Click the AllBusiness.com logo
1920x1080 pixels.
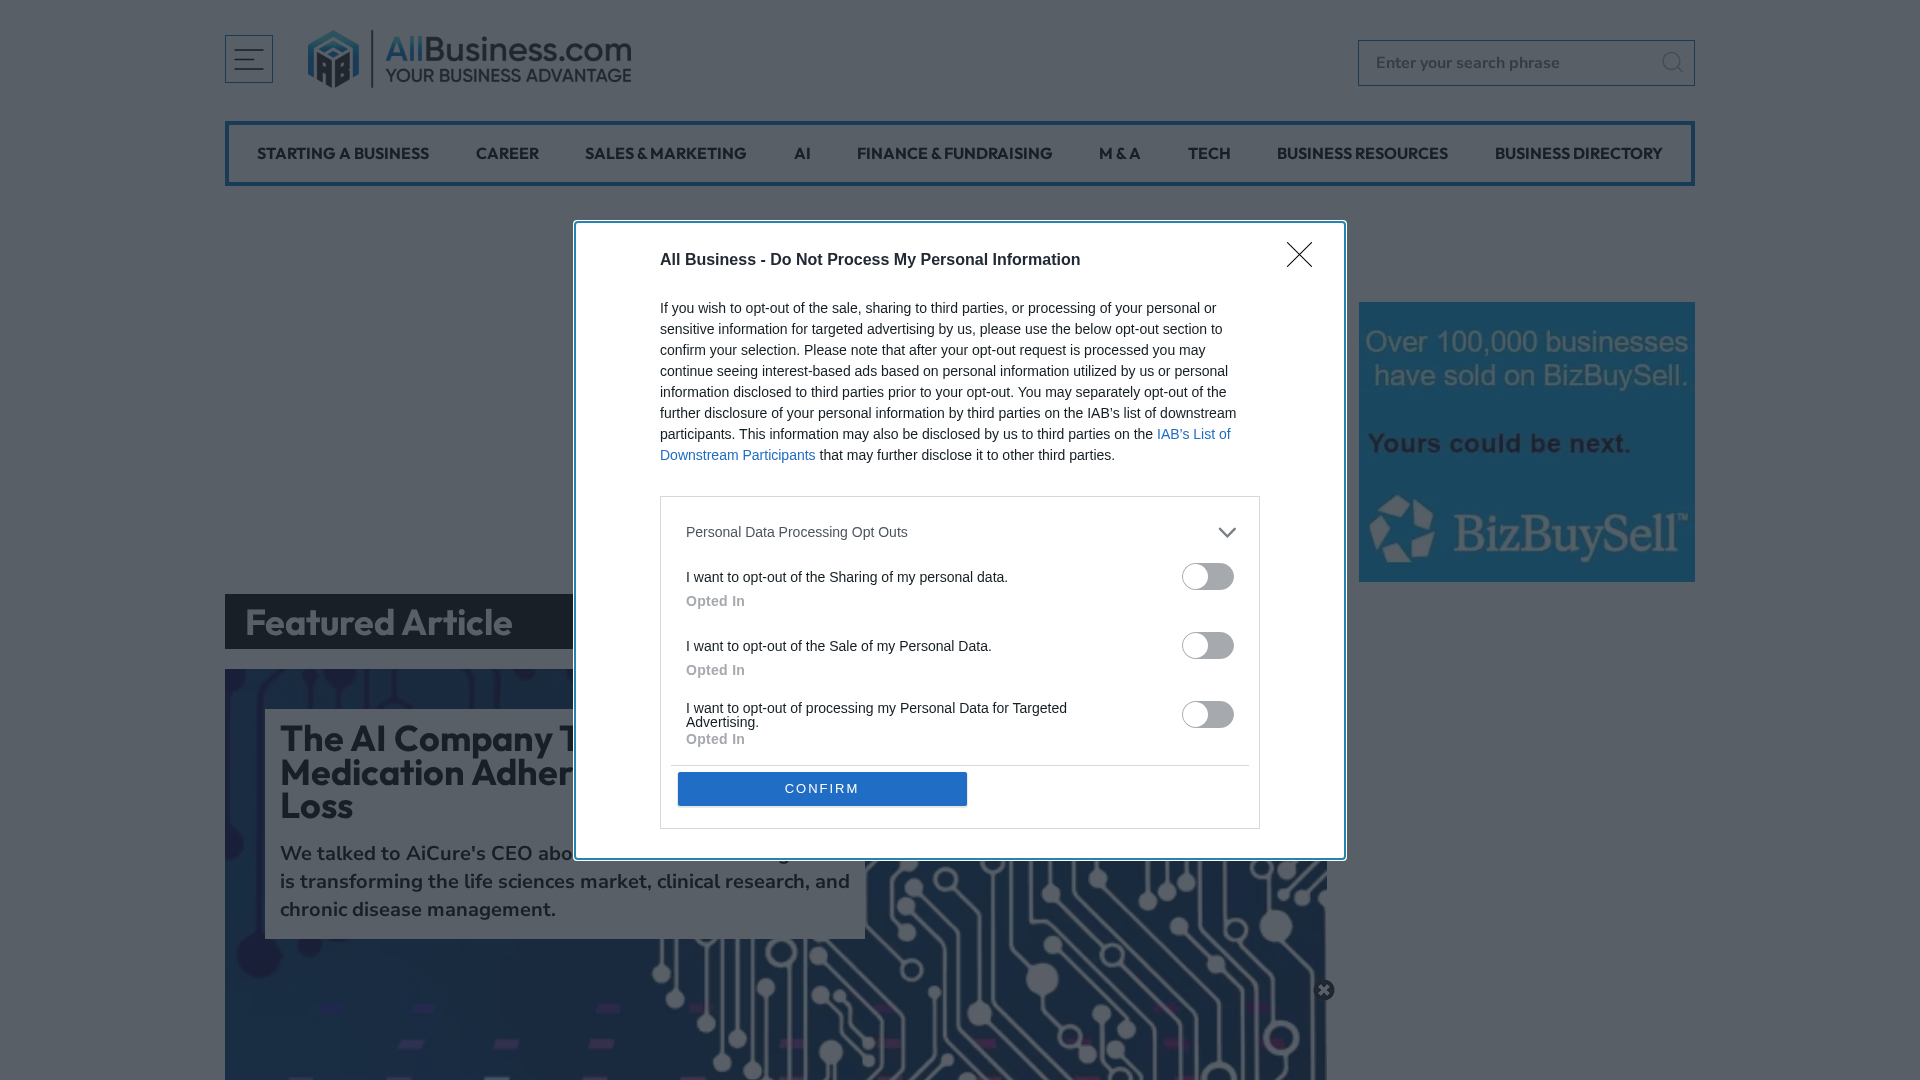coord(469,59)
